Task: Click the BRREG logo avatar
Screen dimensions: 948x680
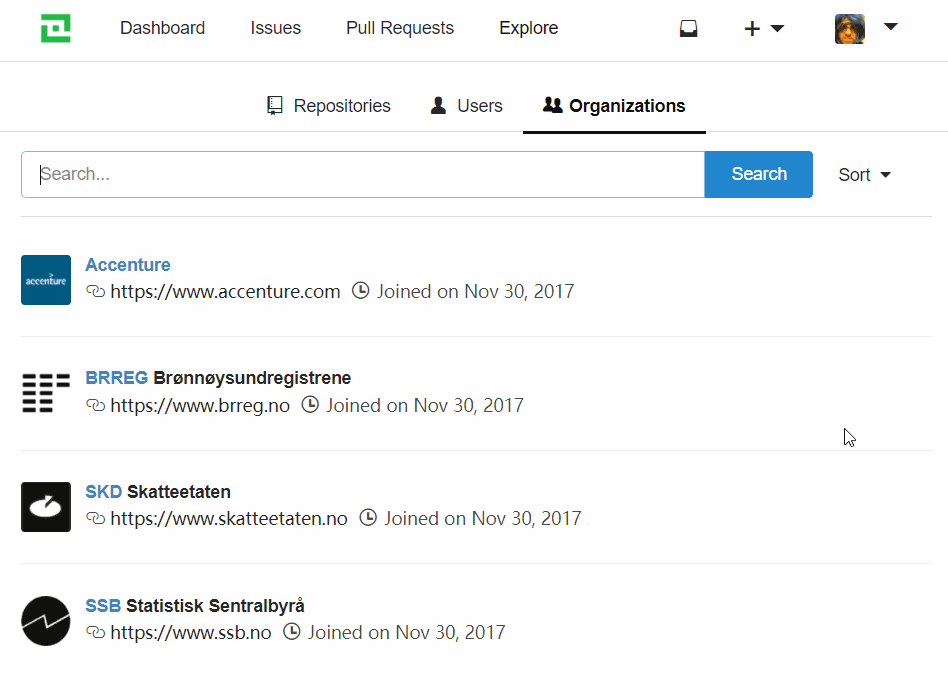Action: point(46,393)
